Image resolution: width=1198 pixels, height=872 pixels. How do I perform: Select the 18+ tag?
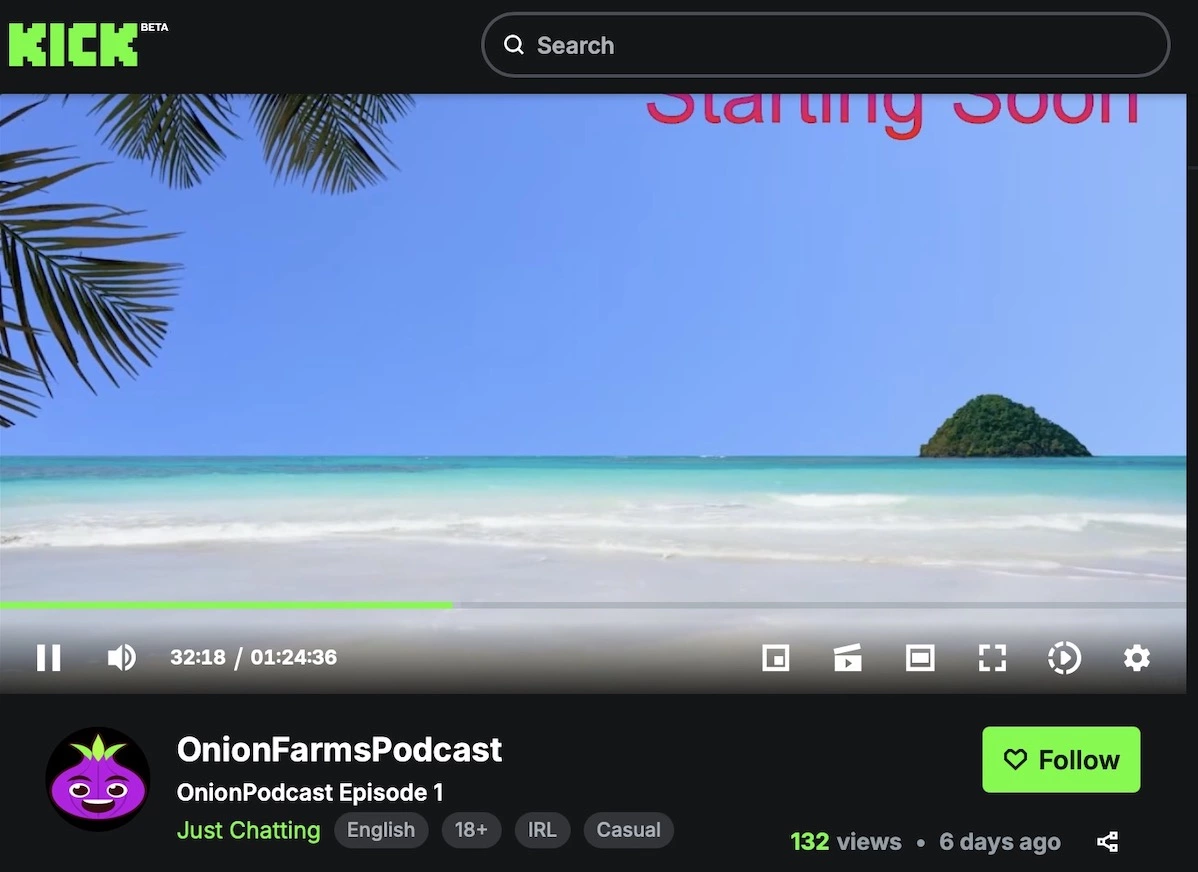[471, 830]
